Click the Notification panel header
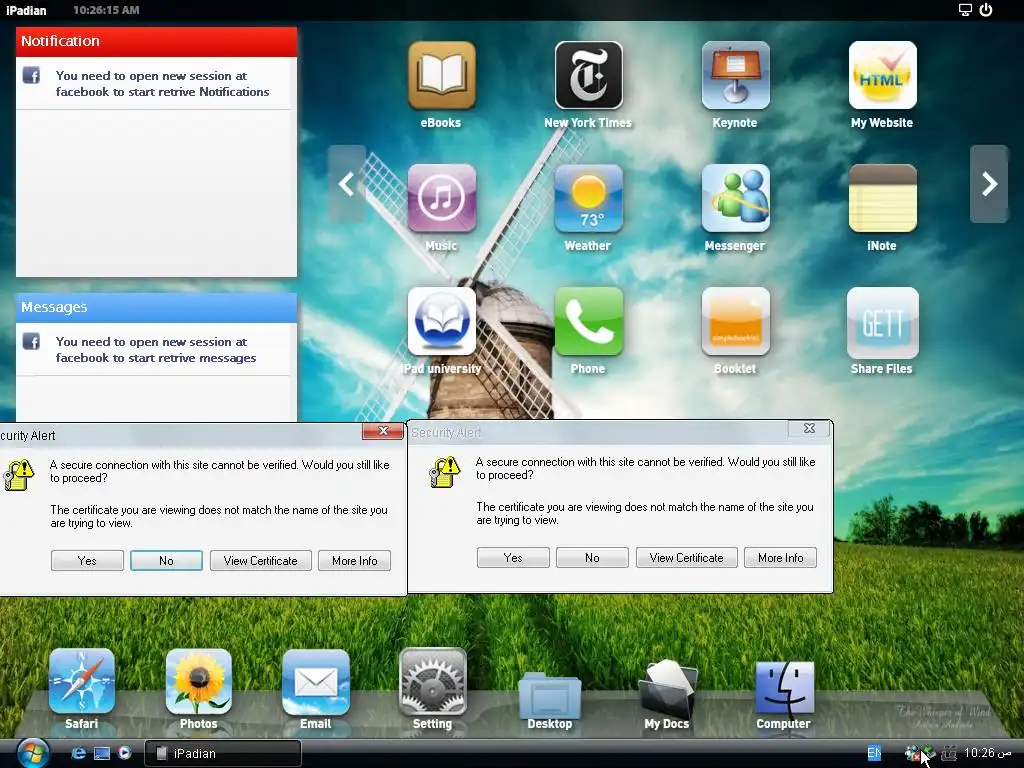The image size is (1024, 768). tap(157, 41)
